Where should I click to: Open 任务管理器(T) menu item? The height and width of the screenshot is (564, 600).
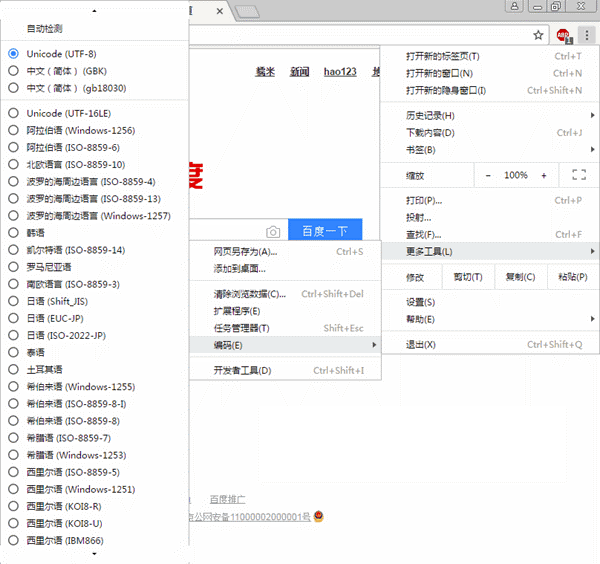click(x=285, y=328)
